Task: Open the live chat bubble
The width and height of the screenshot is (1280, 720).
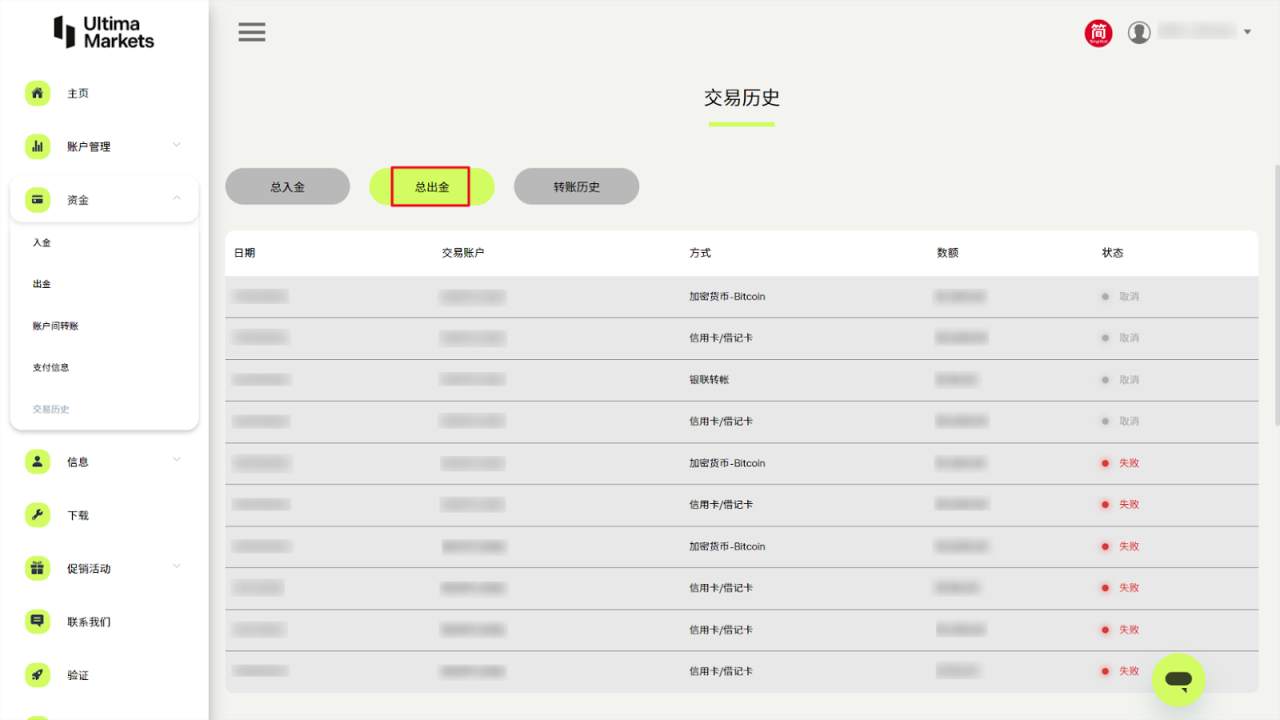Action: (1178, 679)
